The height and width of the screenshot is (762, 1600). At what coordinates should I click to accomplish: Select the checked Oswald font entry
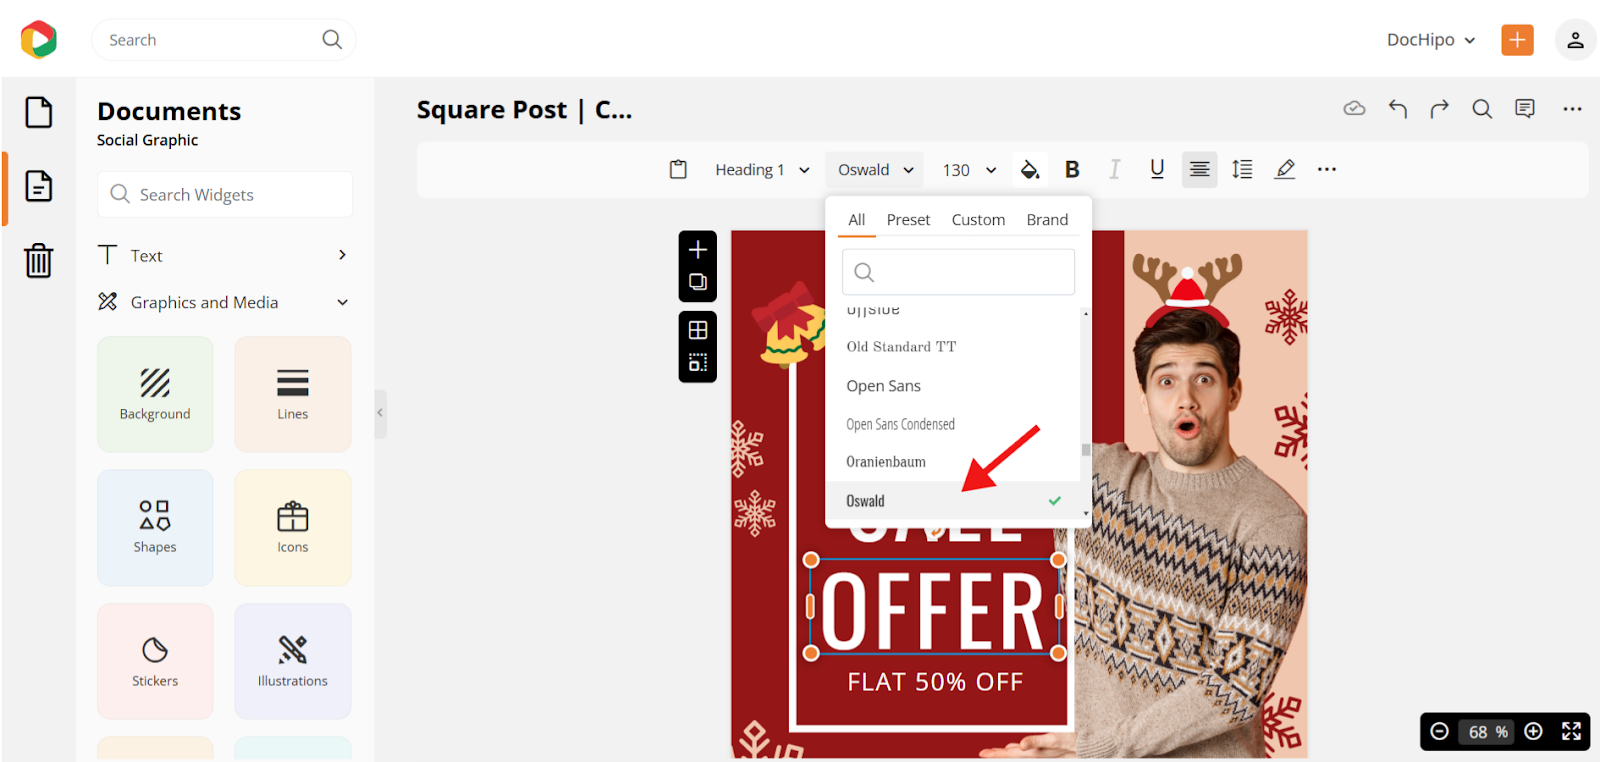(x=953, y=501)
